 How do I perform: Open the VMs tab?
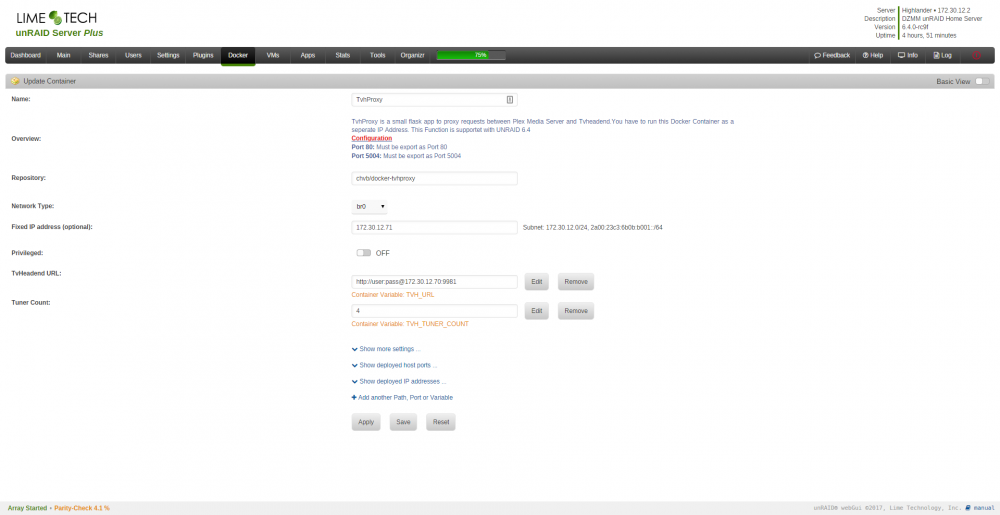pos(273,55)
